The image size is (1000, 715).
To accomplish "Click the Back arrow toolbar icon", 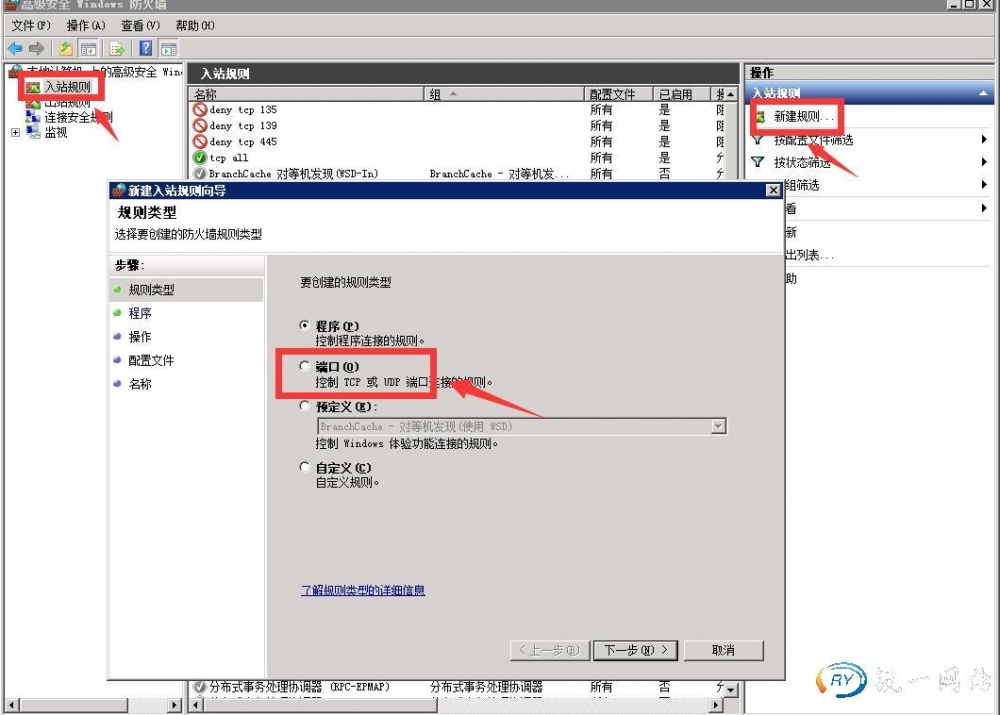I will pos(14,48).
